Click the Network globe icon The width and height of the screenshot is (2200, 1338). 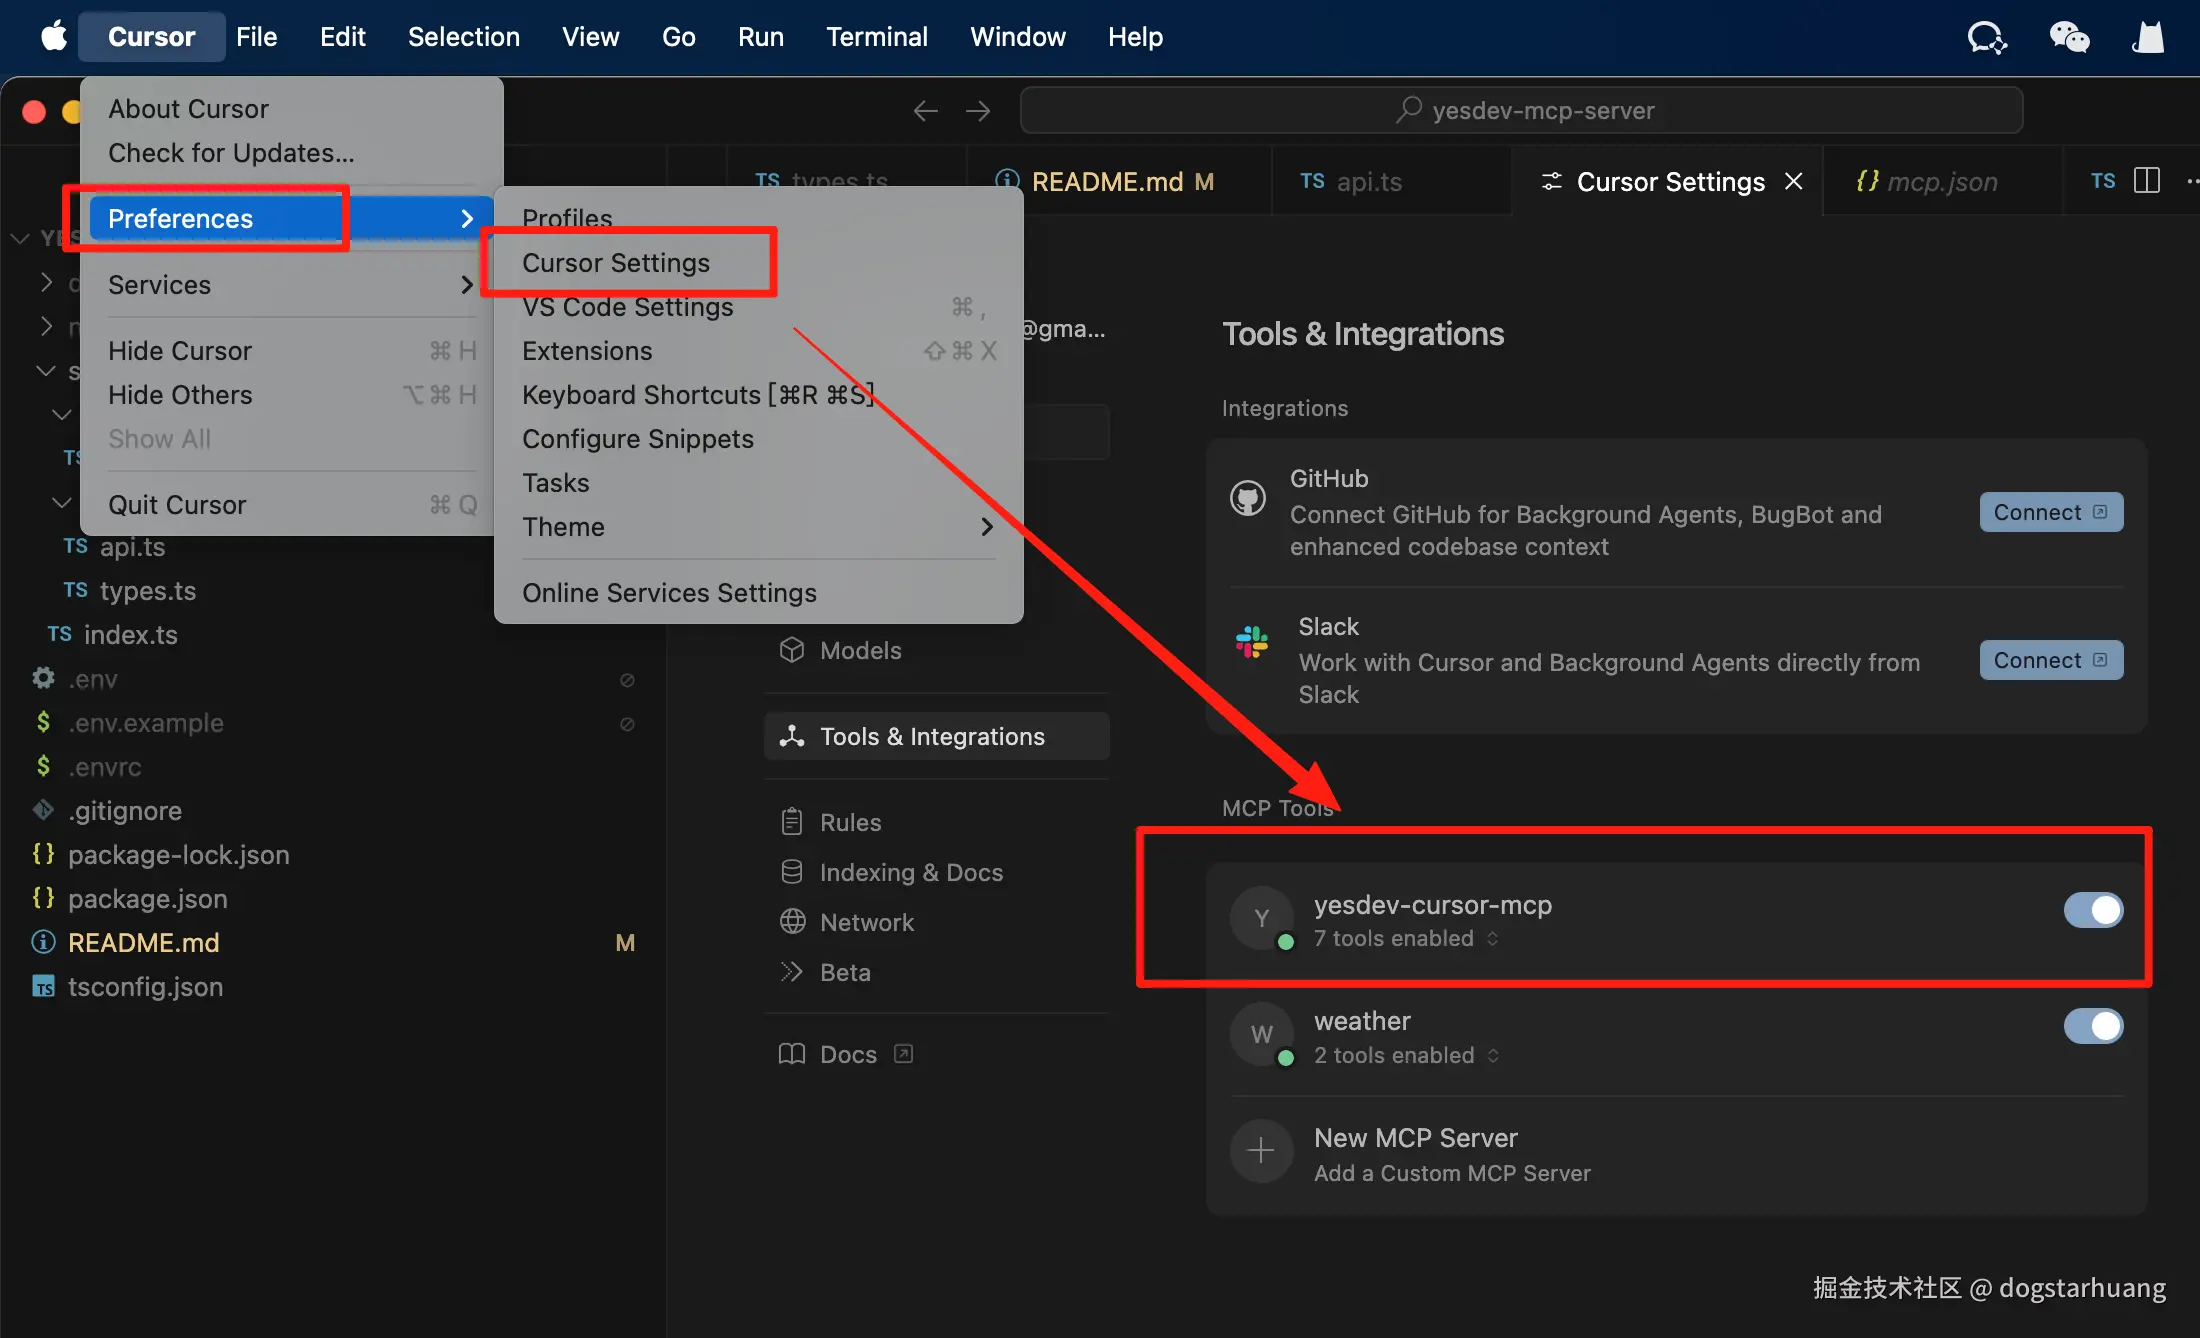click(792, 922)
